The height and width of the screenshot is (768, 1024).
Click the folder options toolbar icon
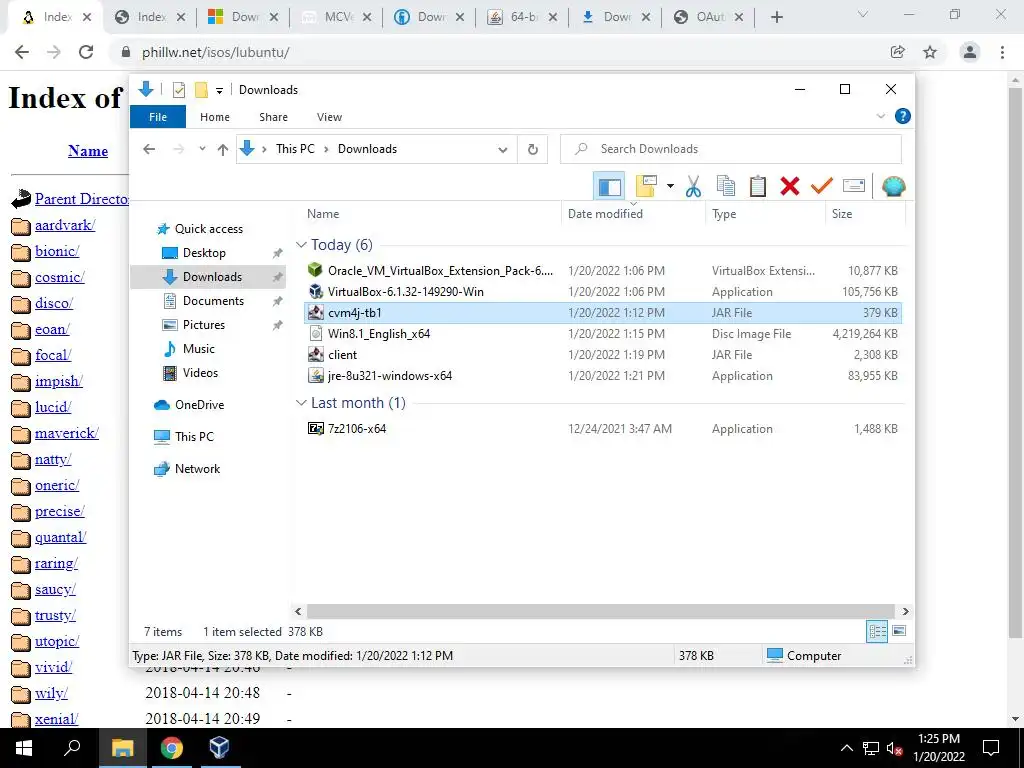(646, 187)
